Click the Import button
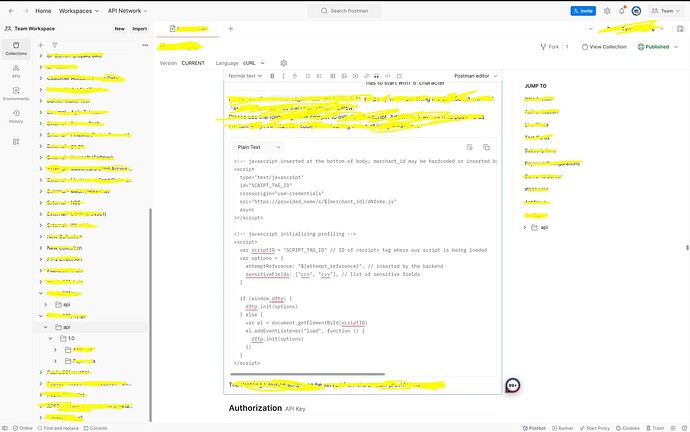The width and height of the screenshot is (690, 432). pos(139,29)
